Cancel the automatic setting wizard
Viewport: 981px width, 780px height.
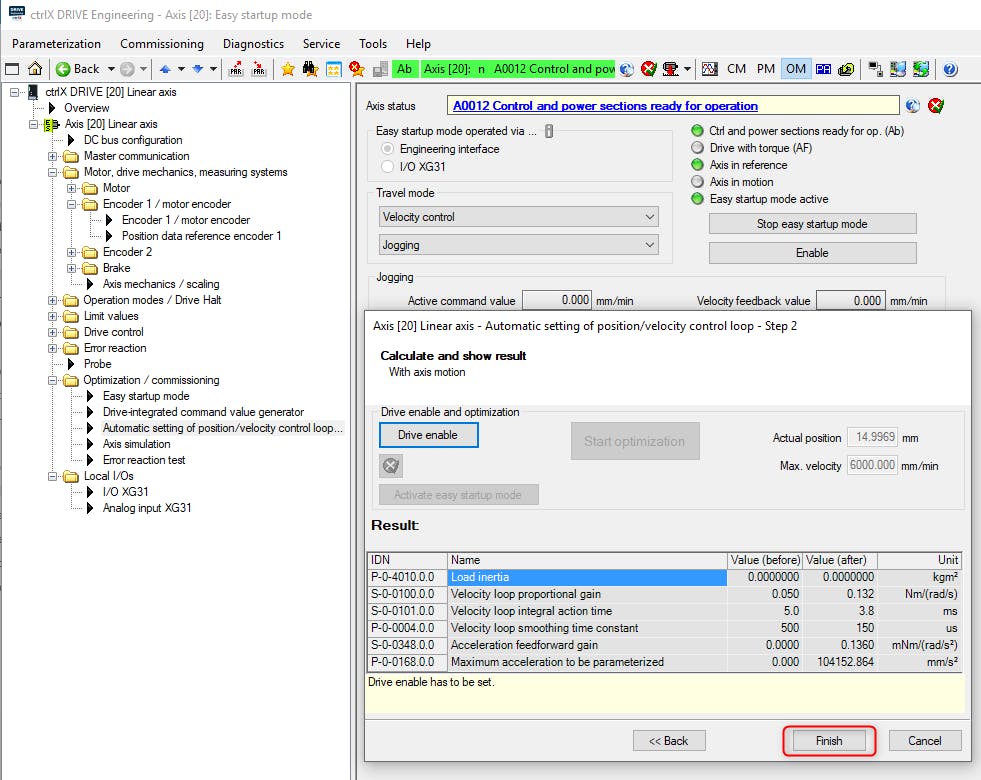pos(925,741)
